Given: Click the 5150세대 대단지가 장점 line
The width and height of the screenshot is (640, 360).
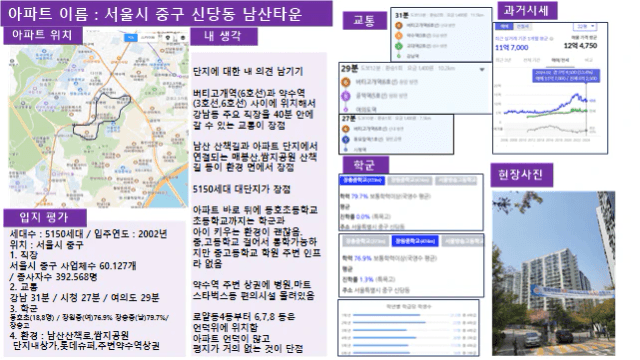Looking at the screenshot, I should [242, 189].
